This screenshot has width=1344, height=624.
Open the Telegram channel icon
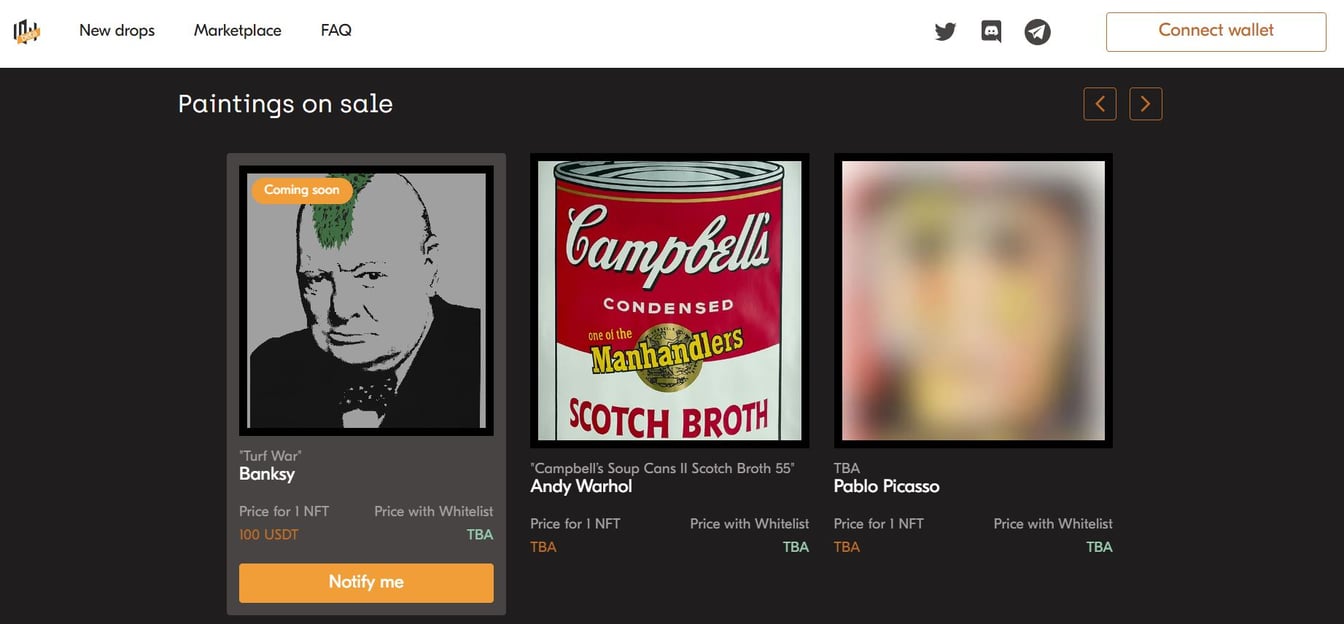1037,32
